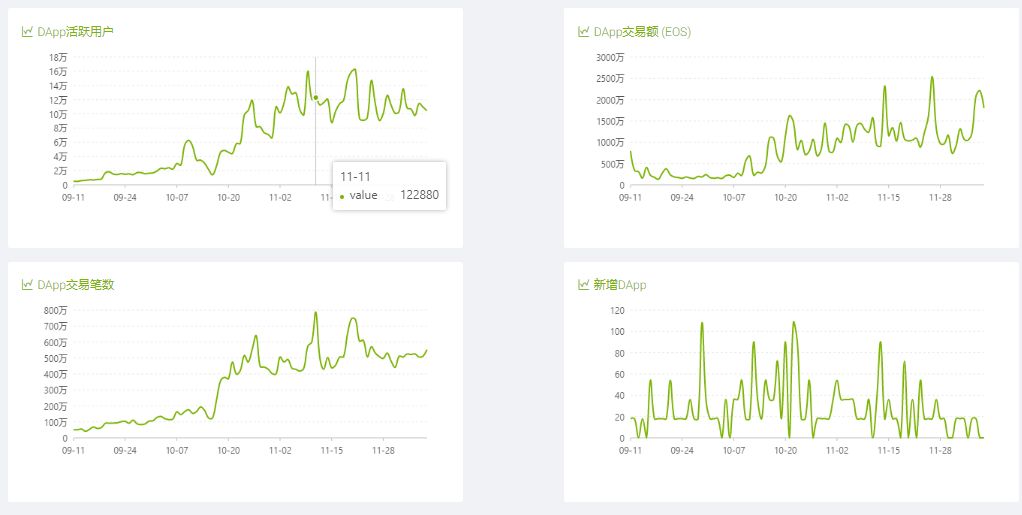The width and height of the screenshot is (1022, 515).
Task: Click 100万 on the transaction count y-axis
Action: [x=56, y=422]
